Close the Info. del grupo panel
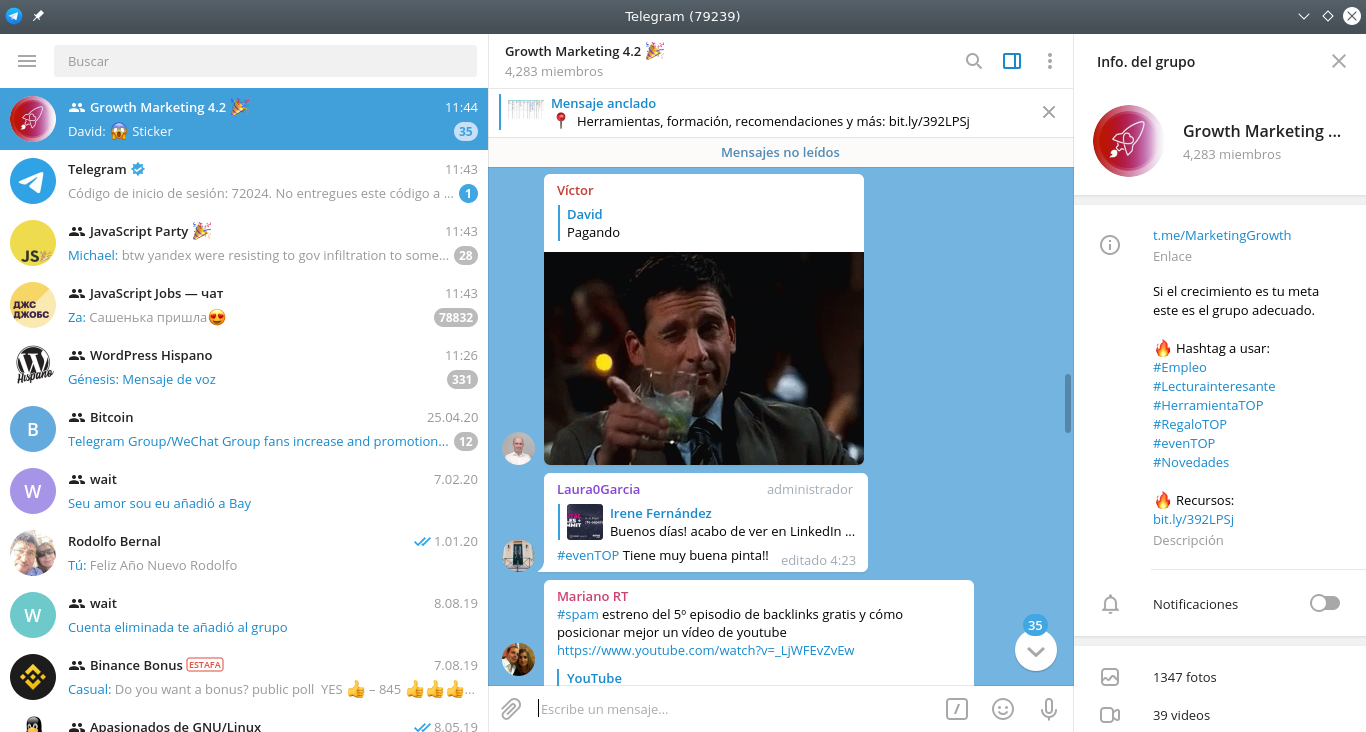Image resolution: width=1366 pixels, height=732 pixels. tap(1339, 61)
